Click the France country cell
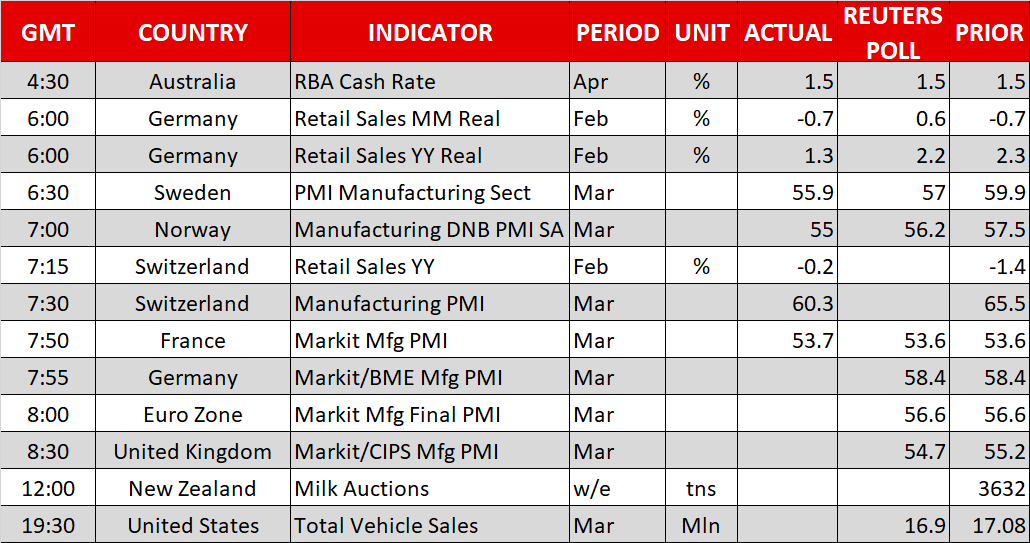The image size is (1030, 543). click(193, 341)
